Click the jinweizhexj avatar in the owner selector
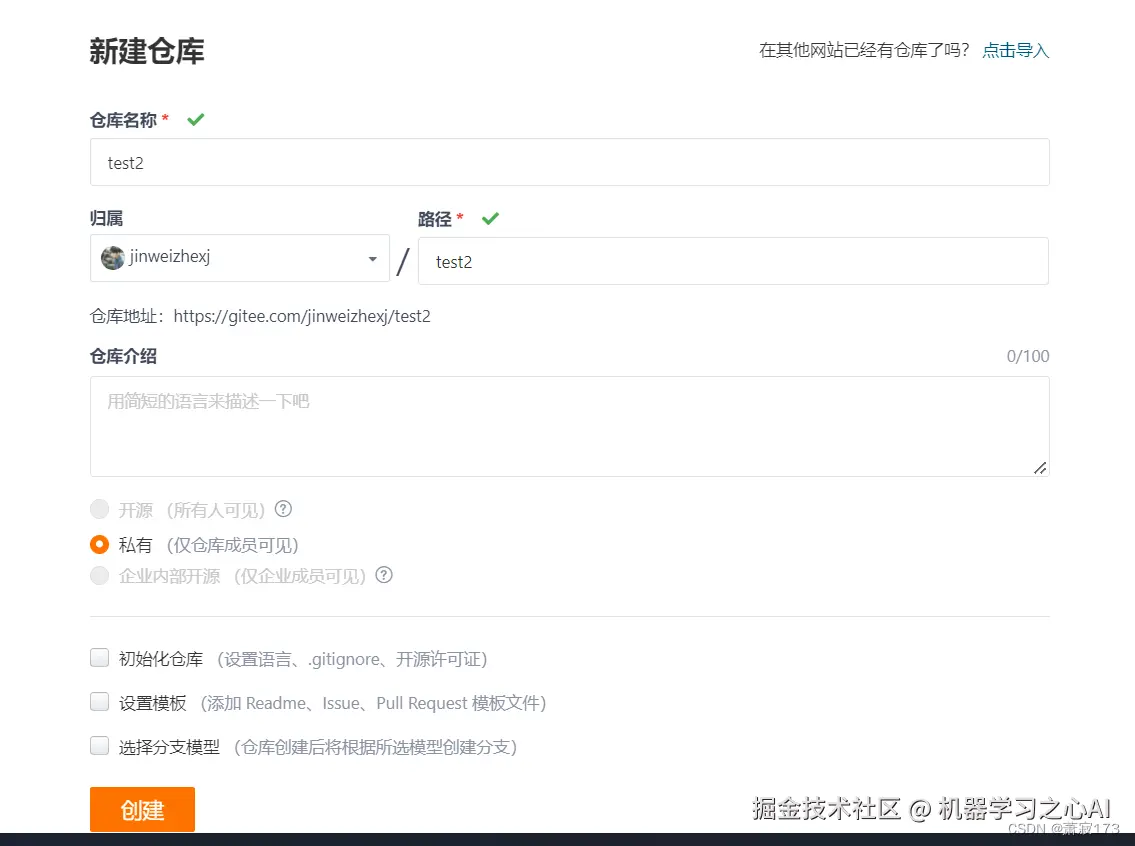 coord(113,257)
